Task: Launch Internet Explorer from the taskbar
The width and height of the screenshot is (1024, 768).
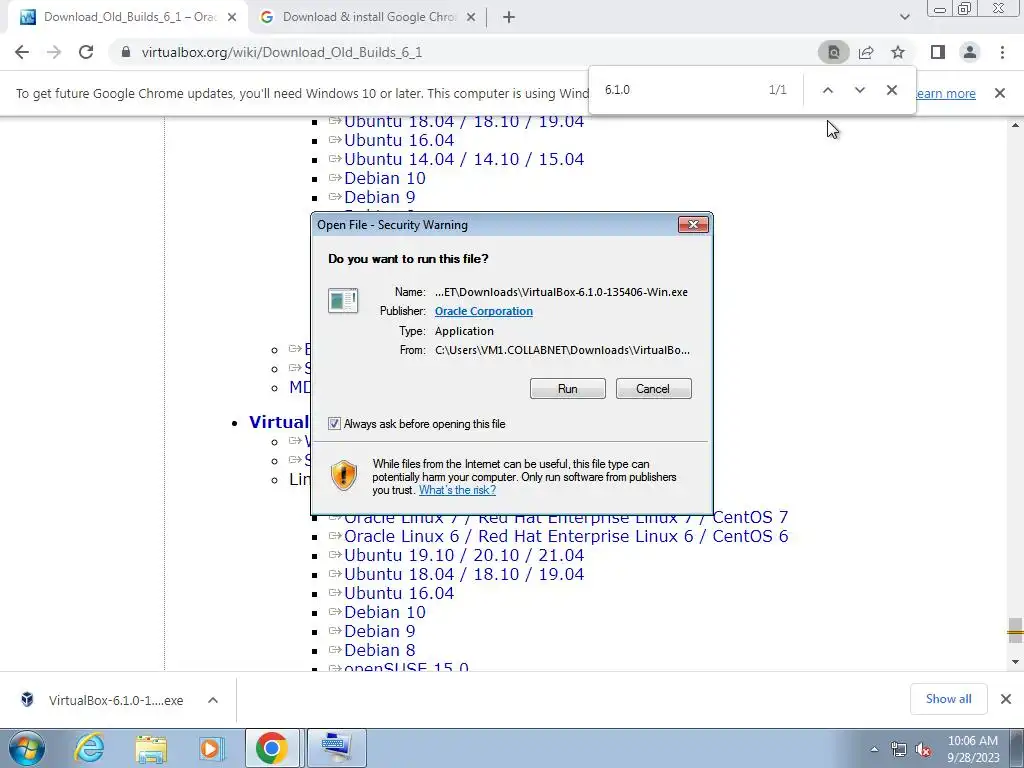Action: tap(89, 748)
